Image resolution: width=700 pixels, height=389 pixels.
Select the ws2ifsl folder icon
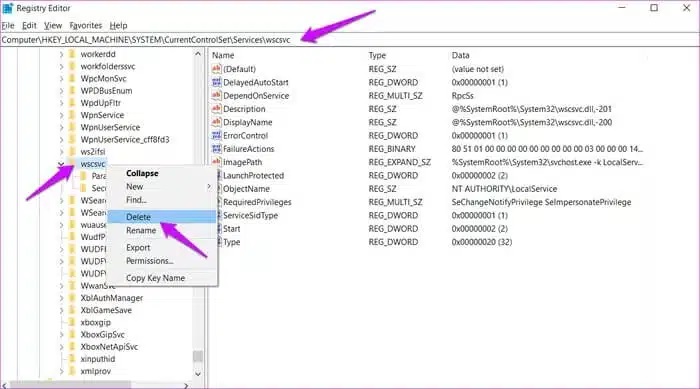72,151
